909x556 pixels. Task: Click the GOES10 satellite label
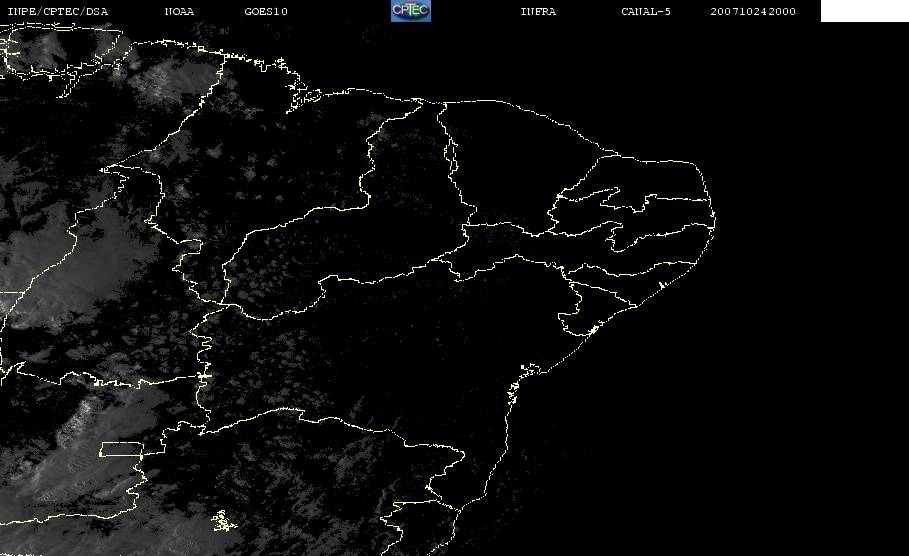click(x=266, y=12)
